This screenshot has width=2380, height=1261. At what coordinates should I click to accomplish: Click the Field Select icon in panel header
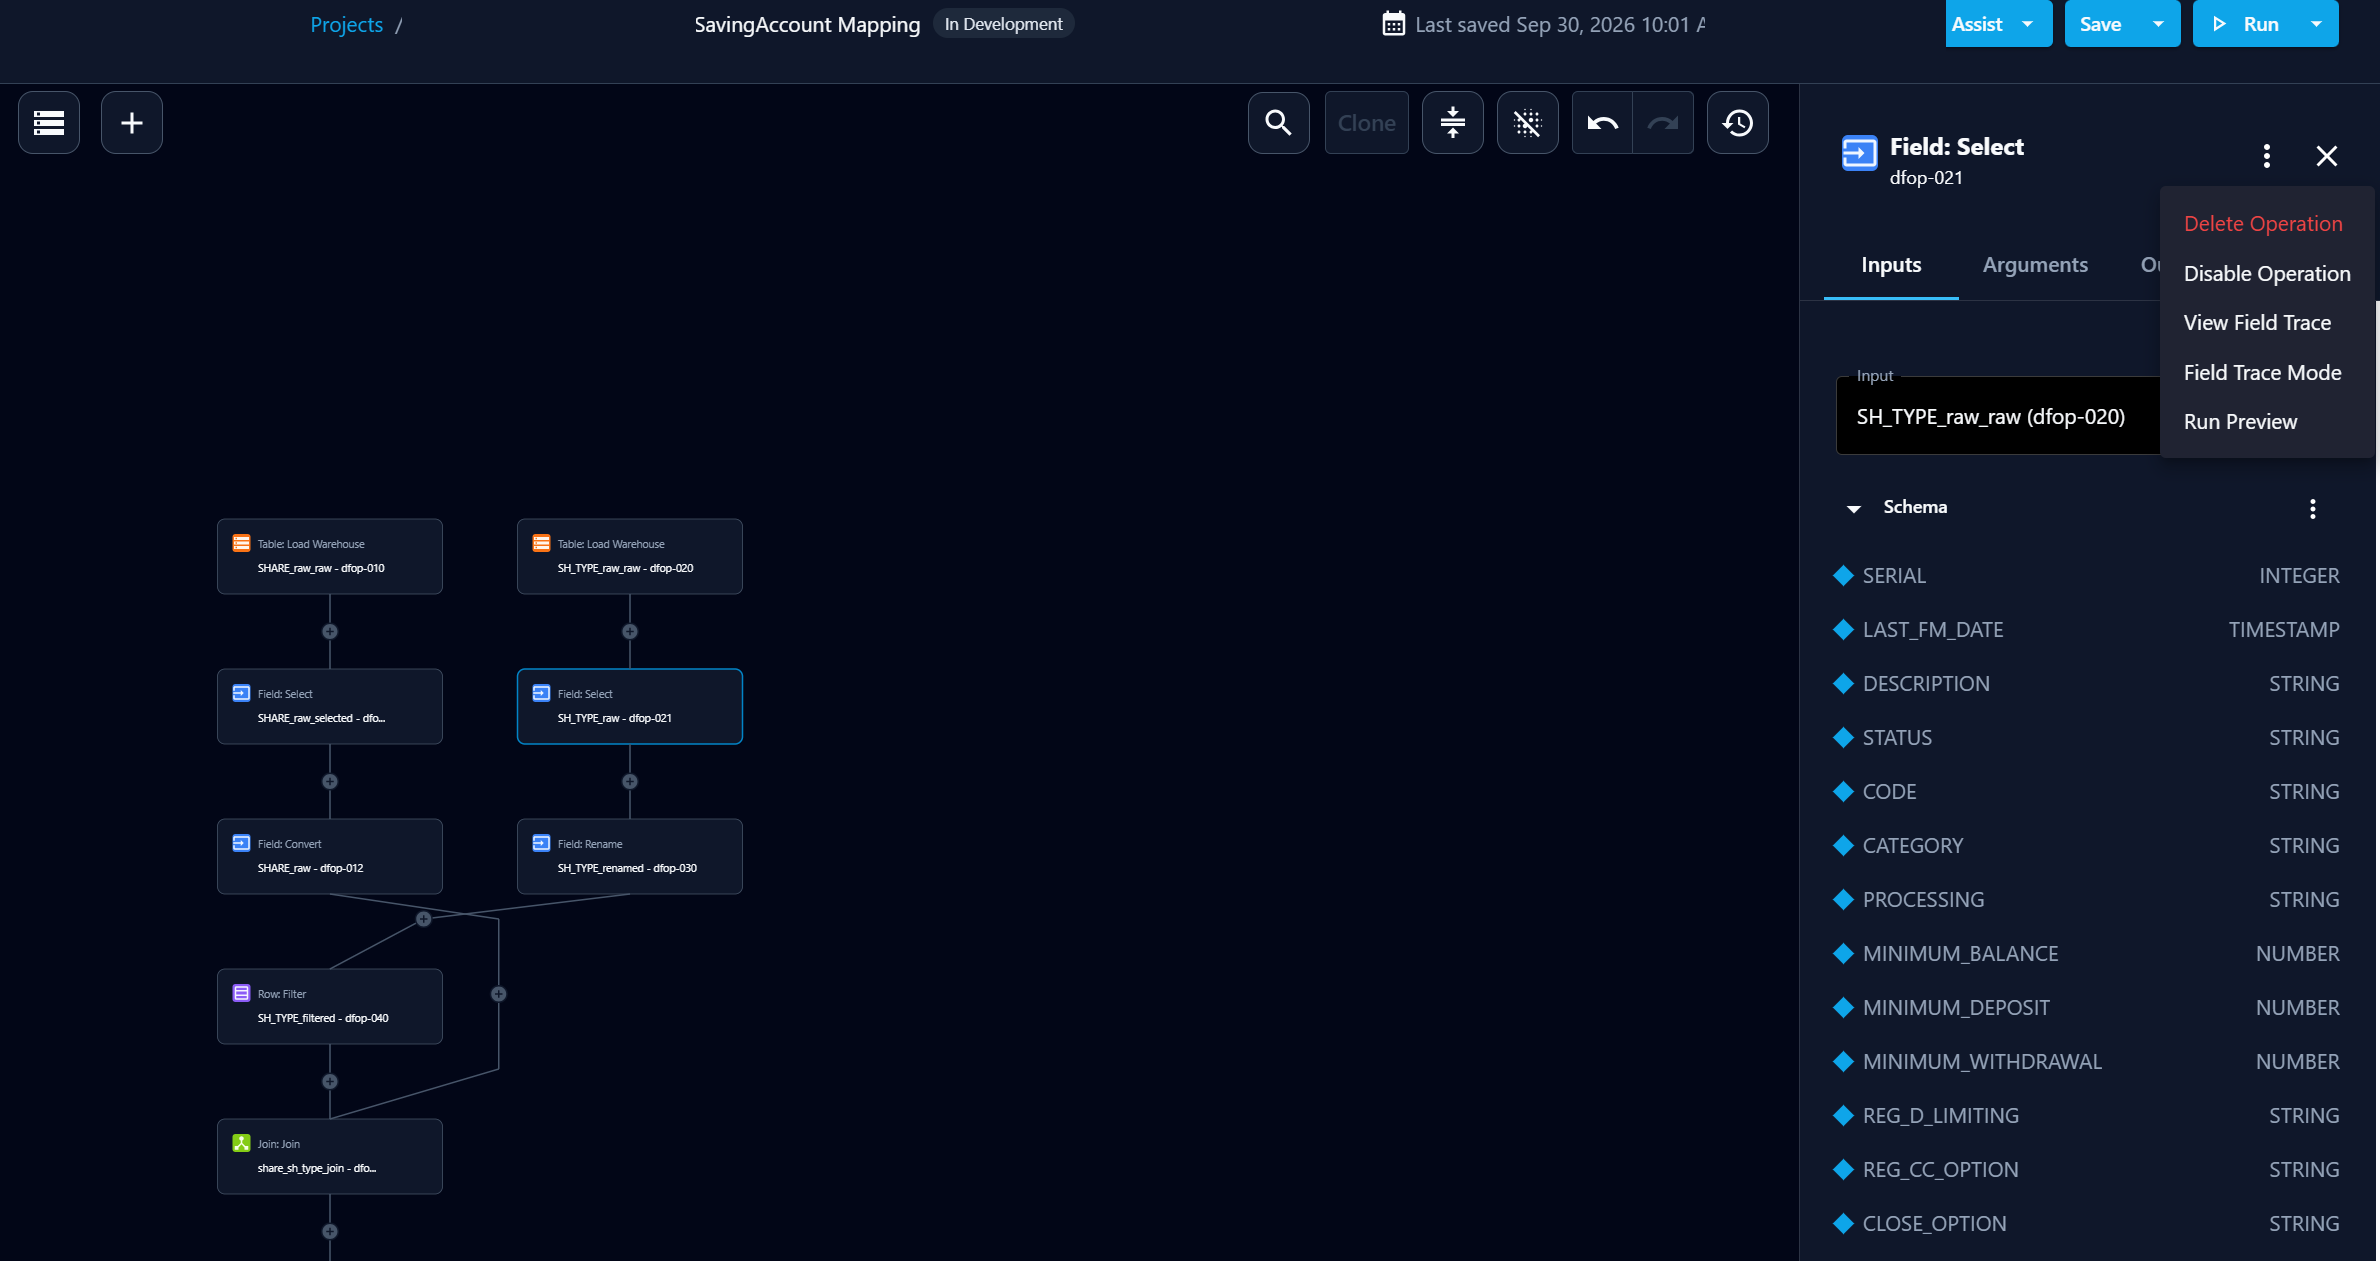coord(1859,154)
